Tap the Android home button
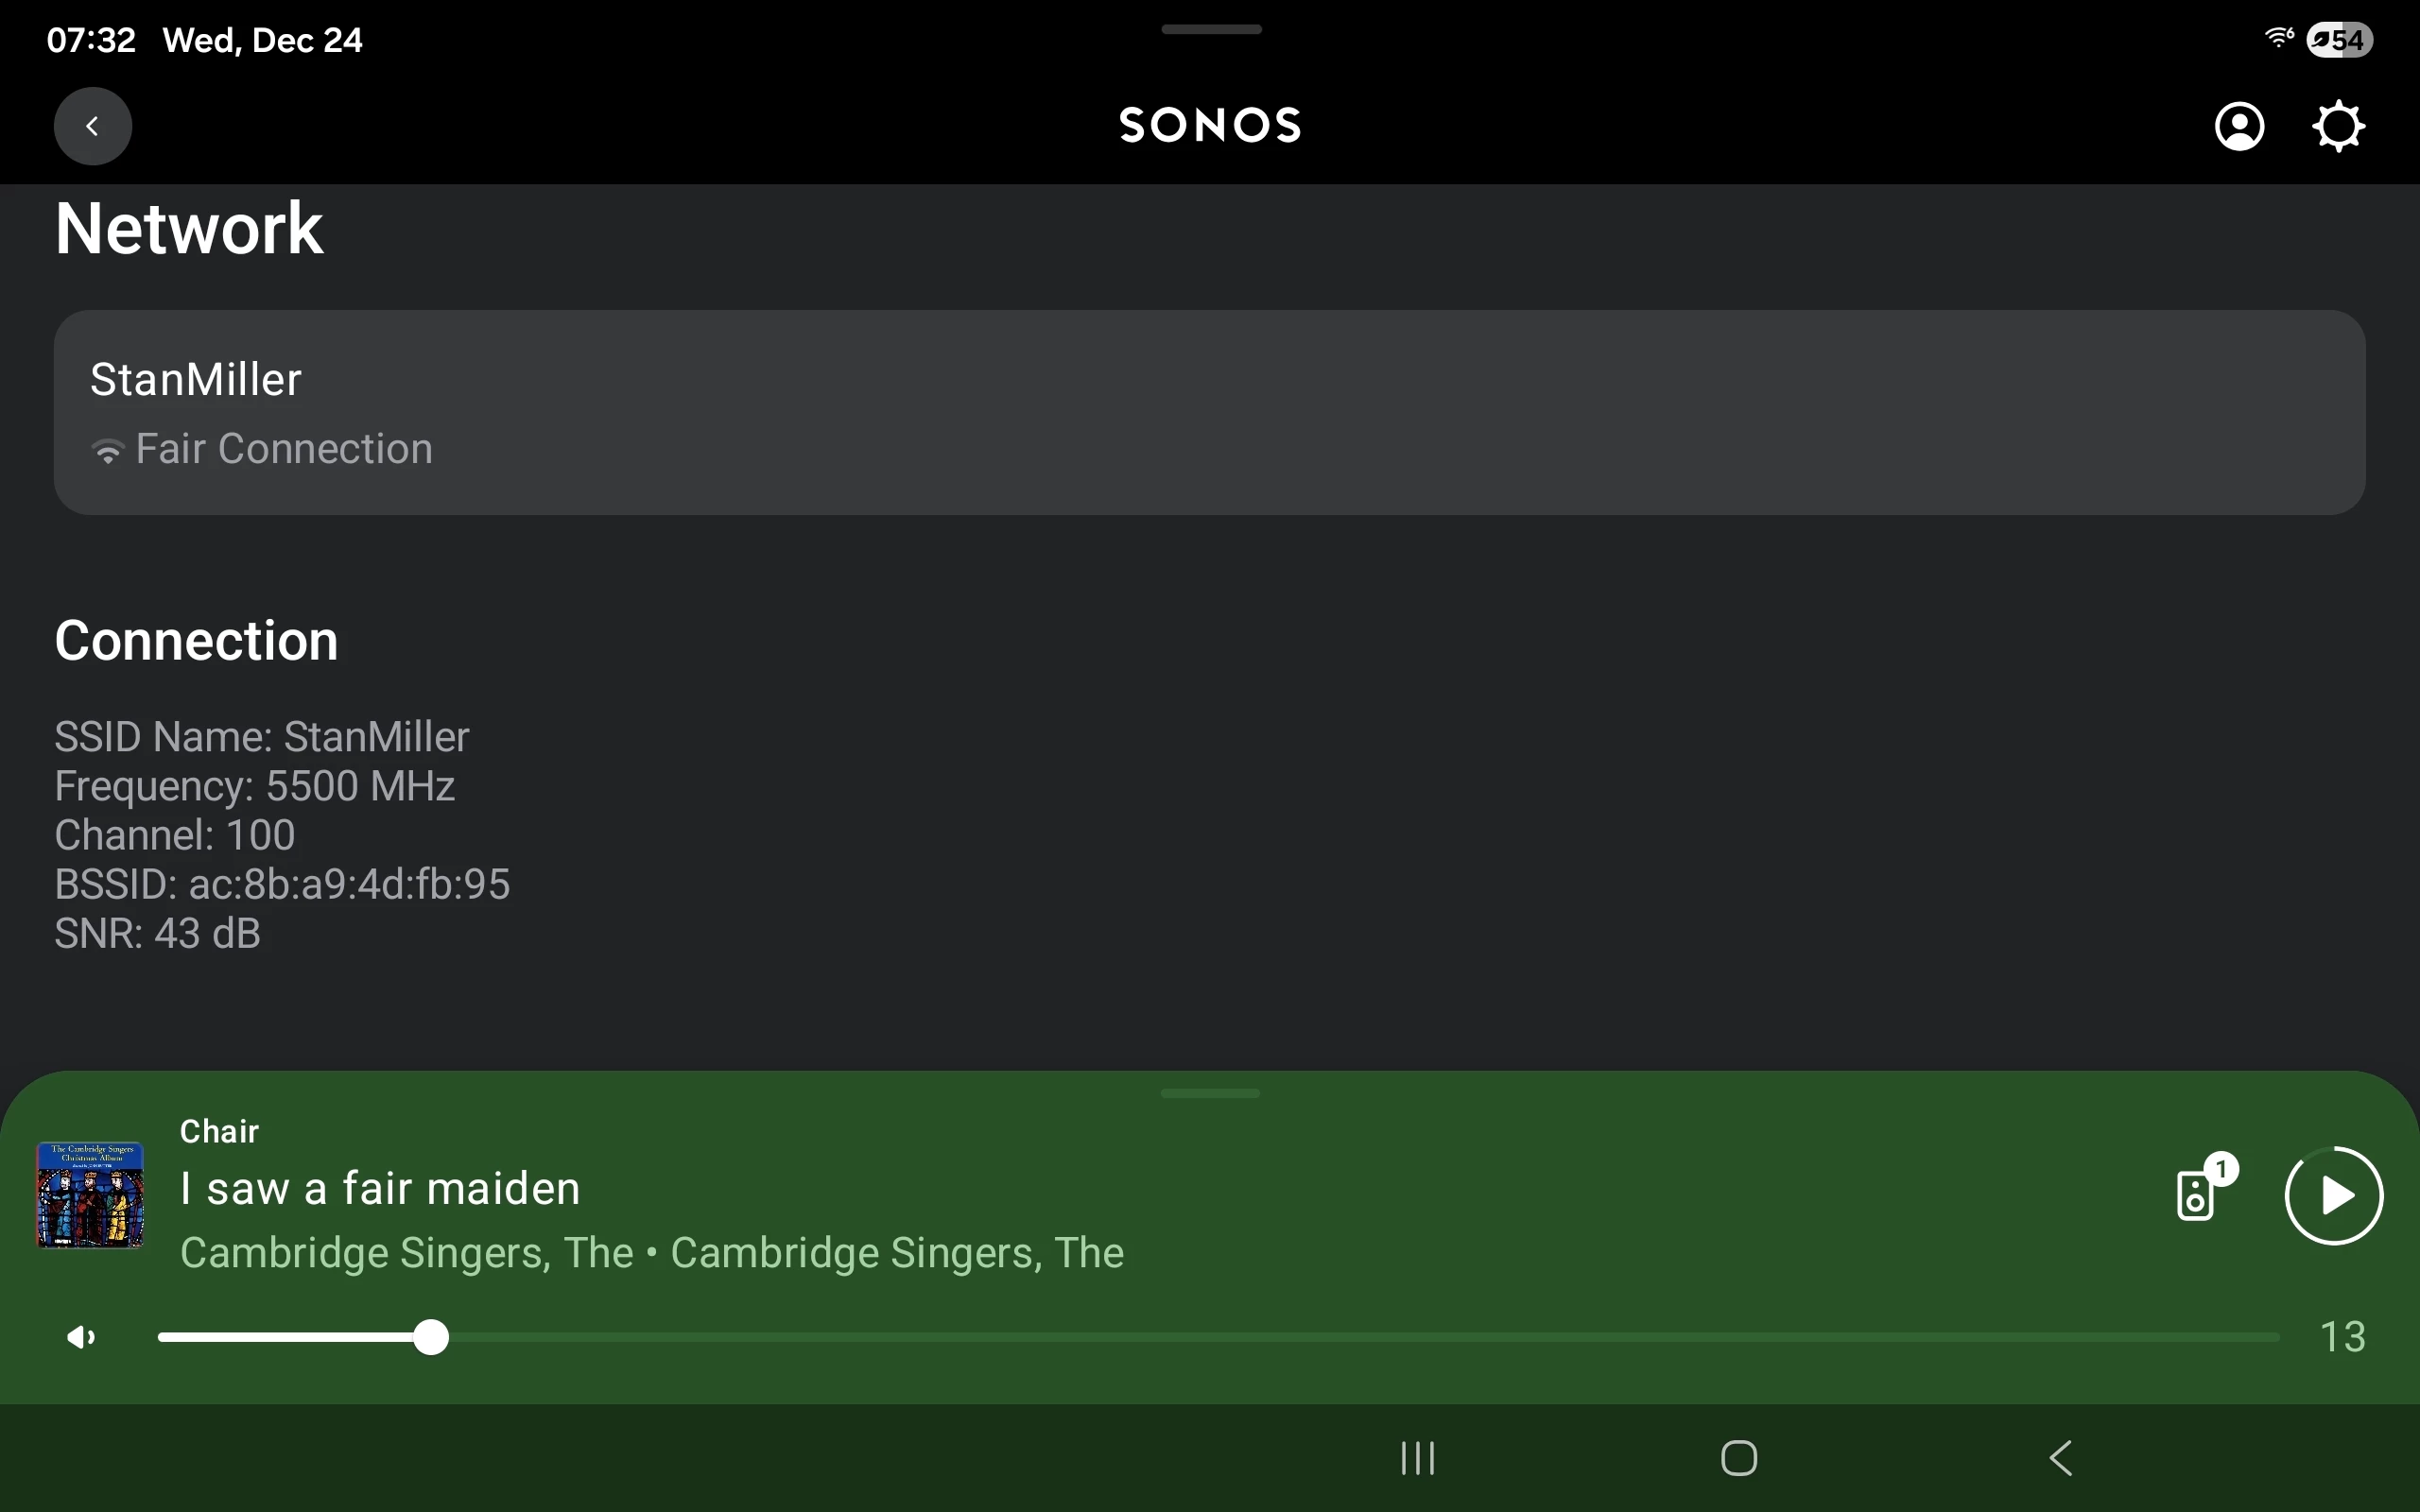Image resolution: width=2420 pixels, height=1512 pixels. 1738,1458
